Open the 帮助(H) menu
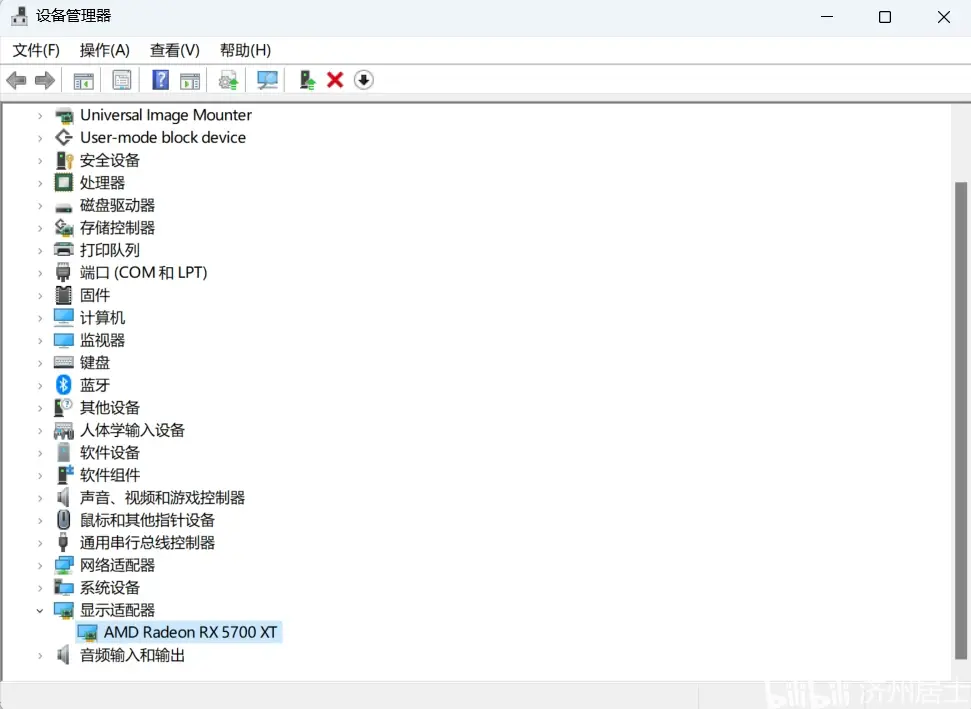This screenshot has width=971, height=709. (x=245, y=50)
